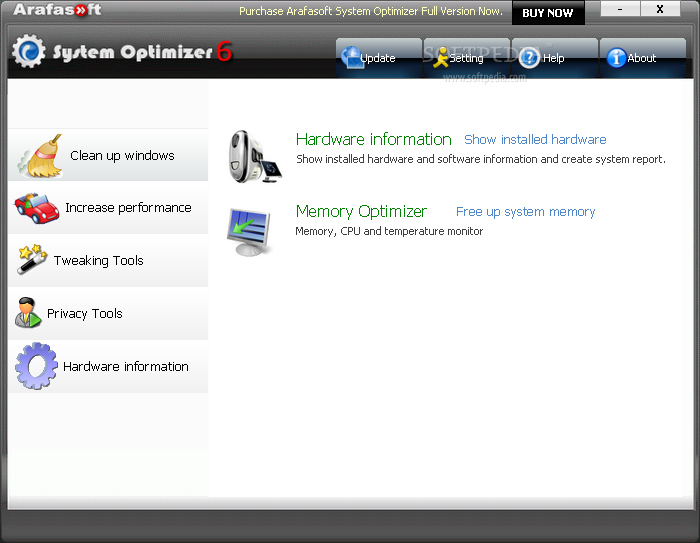Click the Privacy Tools person icon
This screenshot has width=700, height=543.
(28, 313)
